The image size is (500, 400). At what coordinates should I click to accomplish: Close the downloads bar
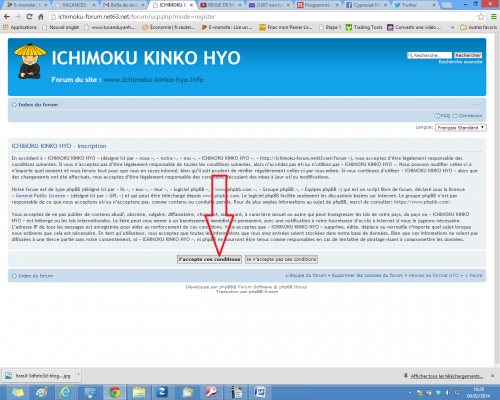coord(492,376)
